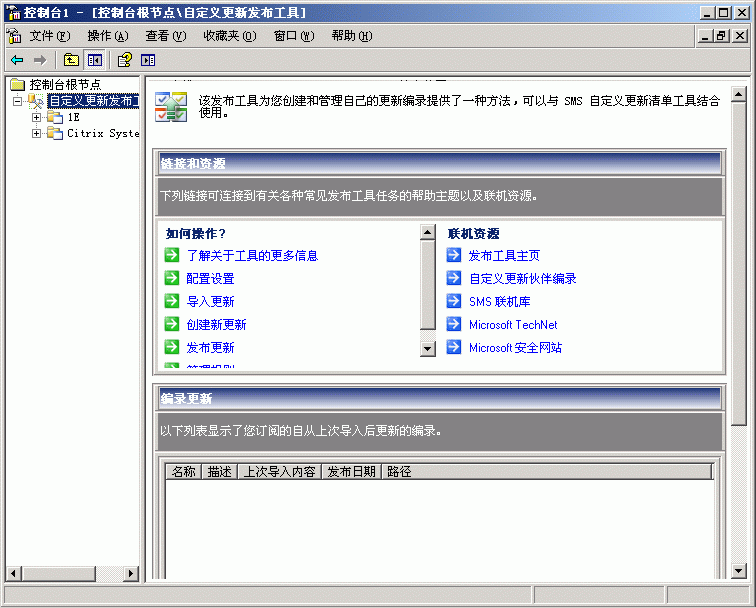Open the 文件(F) menu
Screen dimensions: 756x608
pyautogui.click(x=49, y=36)
